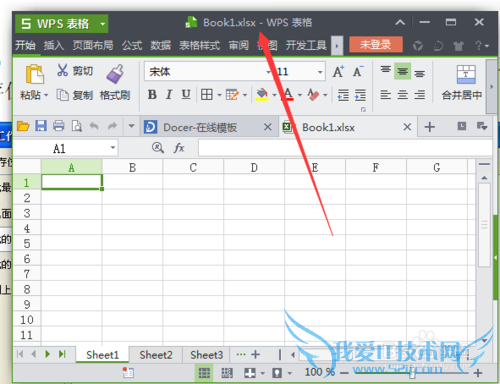The image size is (500, 384).
Task: Open the WPS 表格 application menu
Action: coord(61,24)
